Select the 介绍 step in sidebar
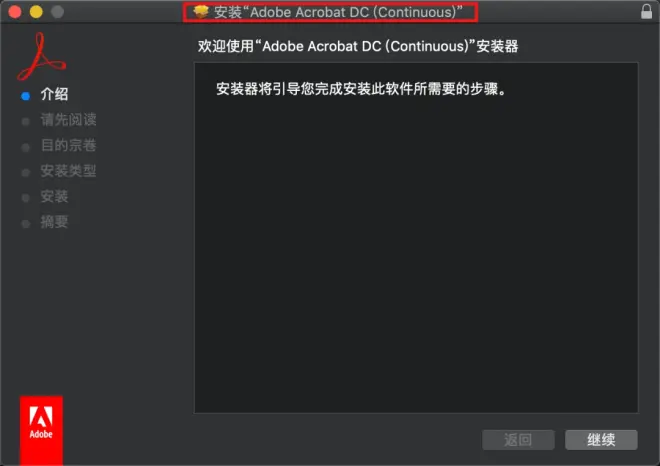This screenshot has width=660, height=466. tap(54, 94)
